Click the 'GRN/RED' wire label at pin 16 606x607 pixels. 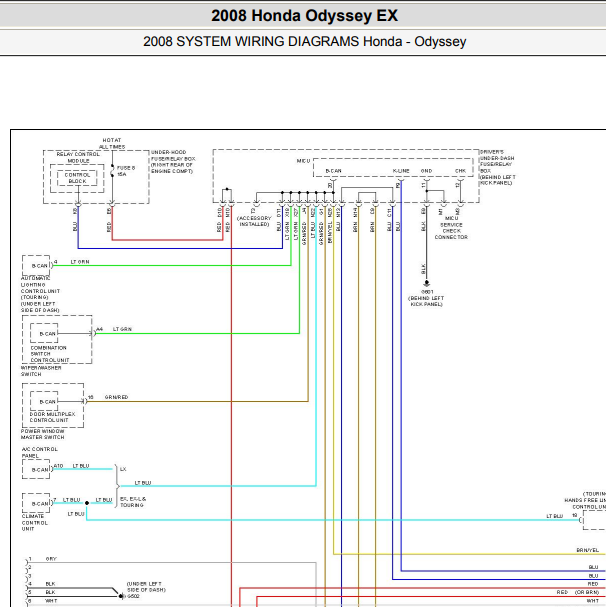pos(116,397)
